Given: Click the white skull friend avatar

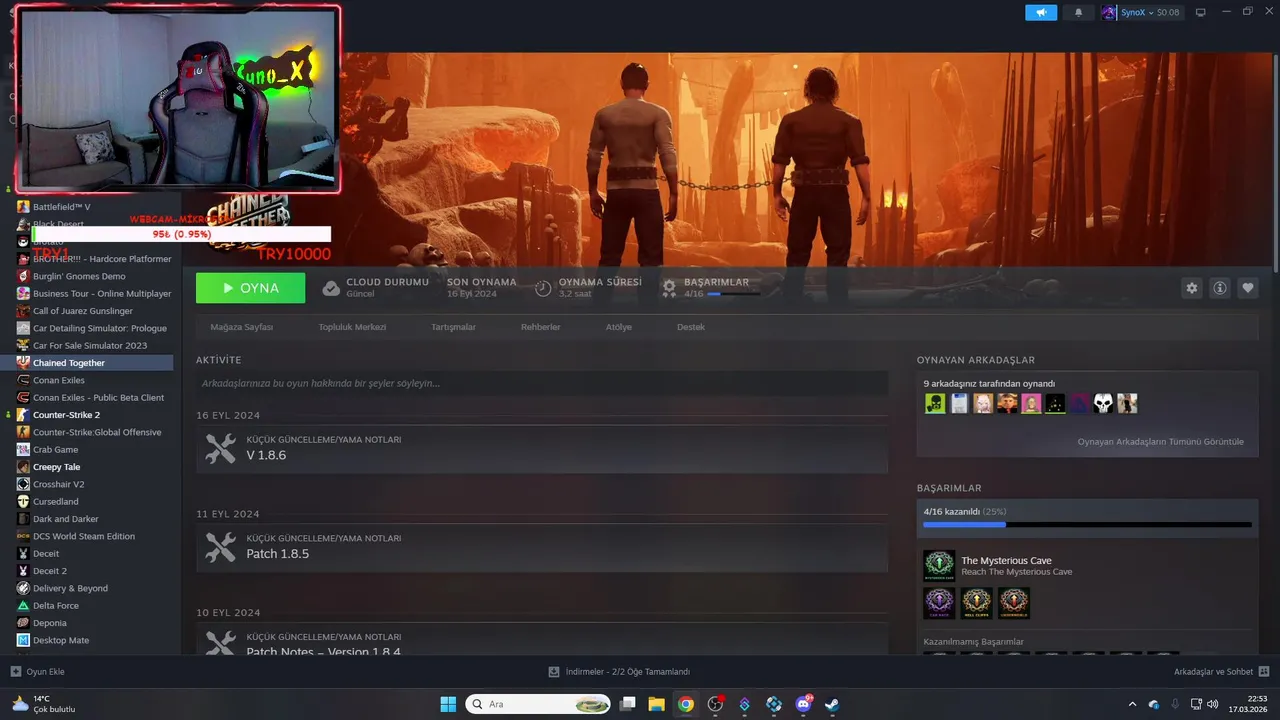Looking at the screenshot, I should pyautogui.click(x=1103, y=404).
